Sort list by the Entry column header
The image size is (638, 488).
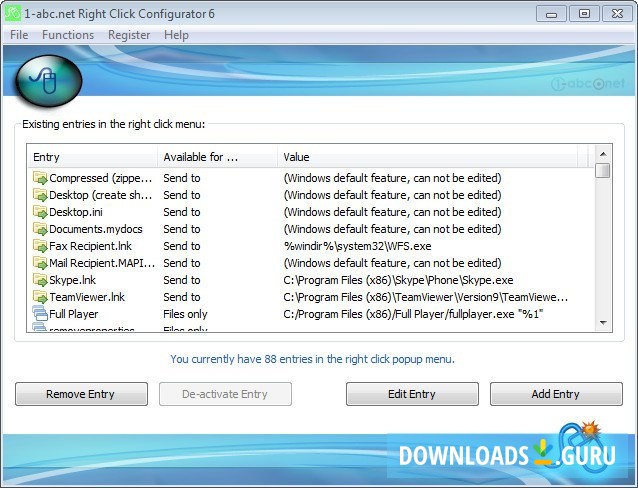click(x=92, y=157)
